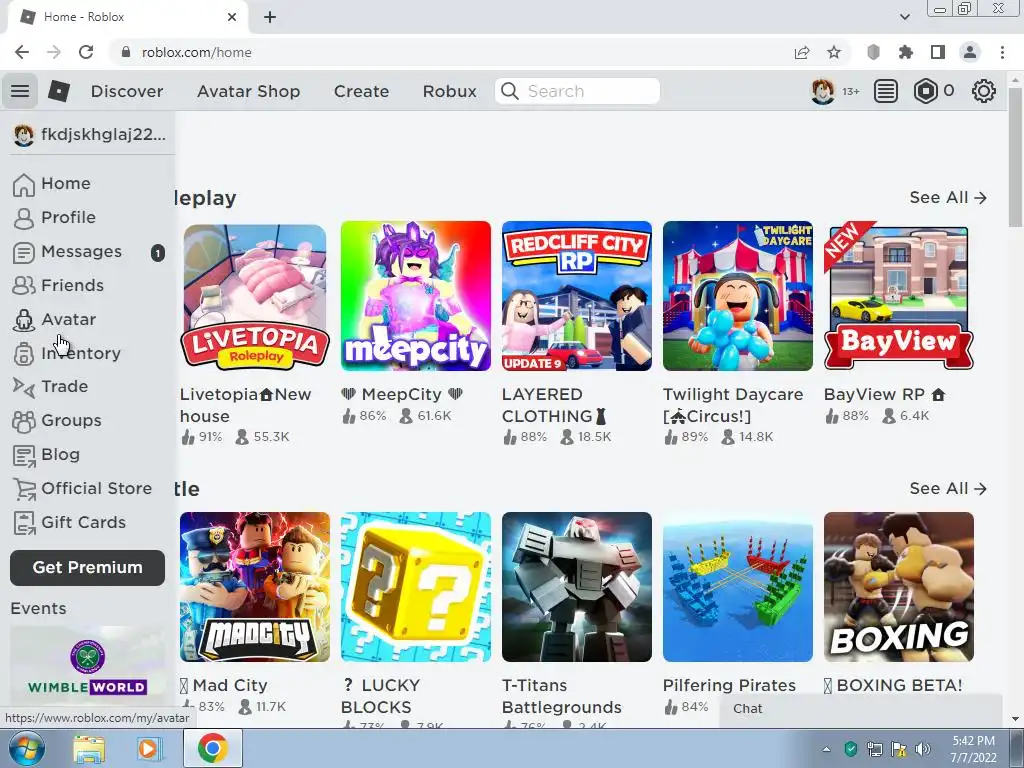The width and height of the screenshot is (1024, 768).
Task: Open the Pilfering Pirates thumbnail
Action: pyautogui.click(x=738, y=587)
